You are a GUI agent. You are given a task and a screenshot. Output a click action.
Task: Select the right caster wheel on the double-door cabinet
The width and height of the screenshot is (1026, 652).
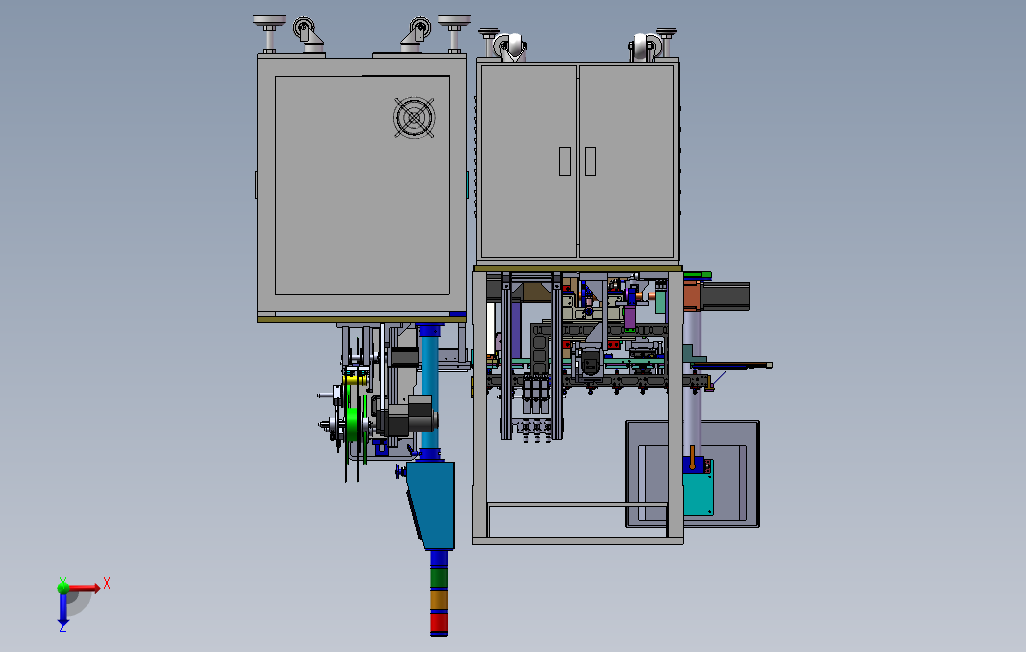pyautogui.click(x=645, y=47)
